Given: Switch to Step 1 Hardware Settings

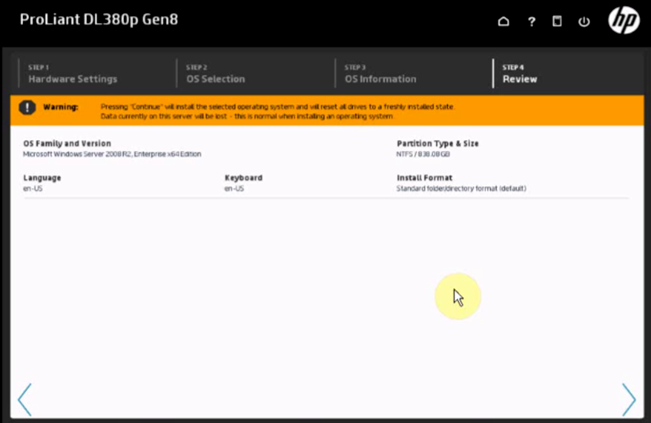Looking at the screenshot, I should point(73,73).
